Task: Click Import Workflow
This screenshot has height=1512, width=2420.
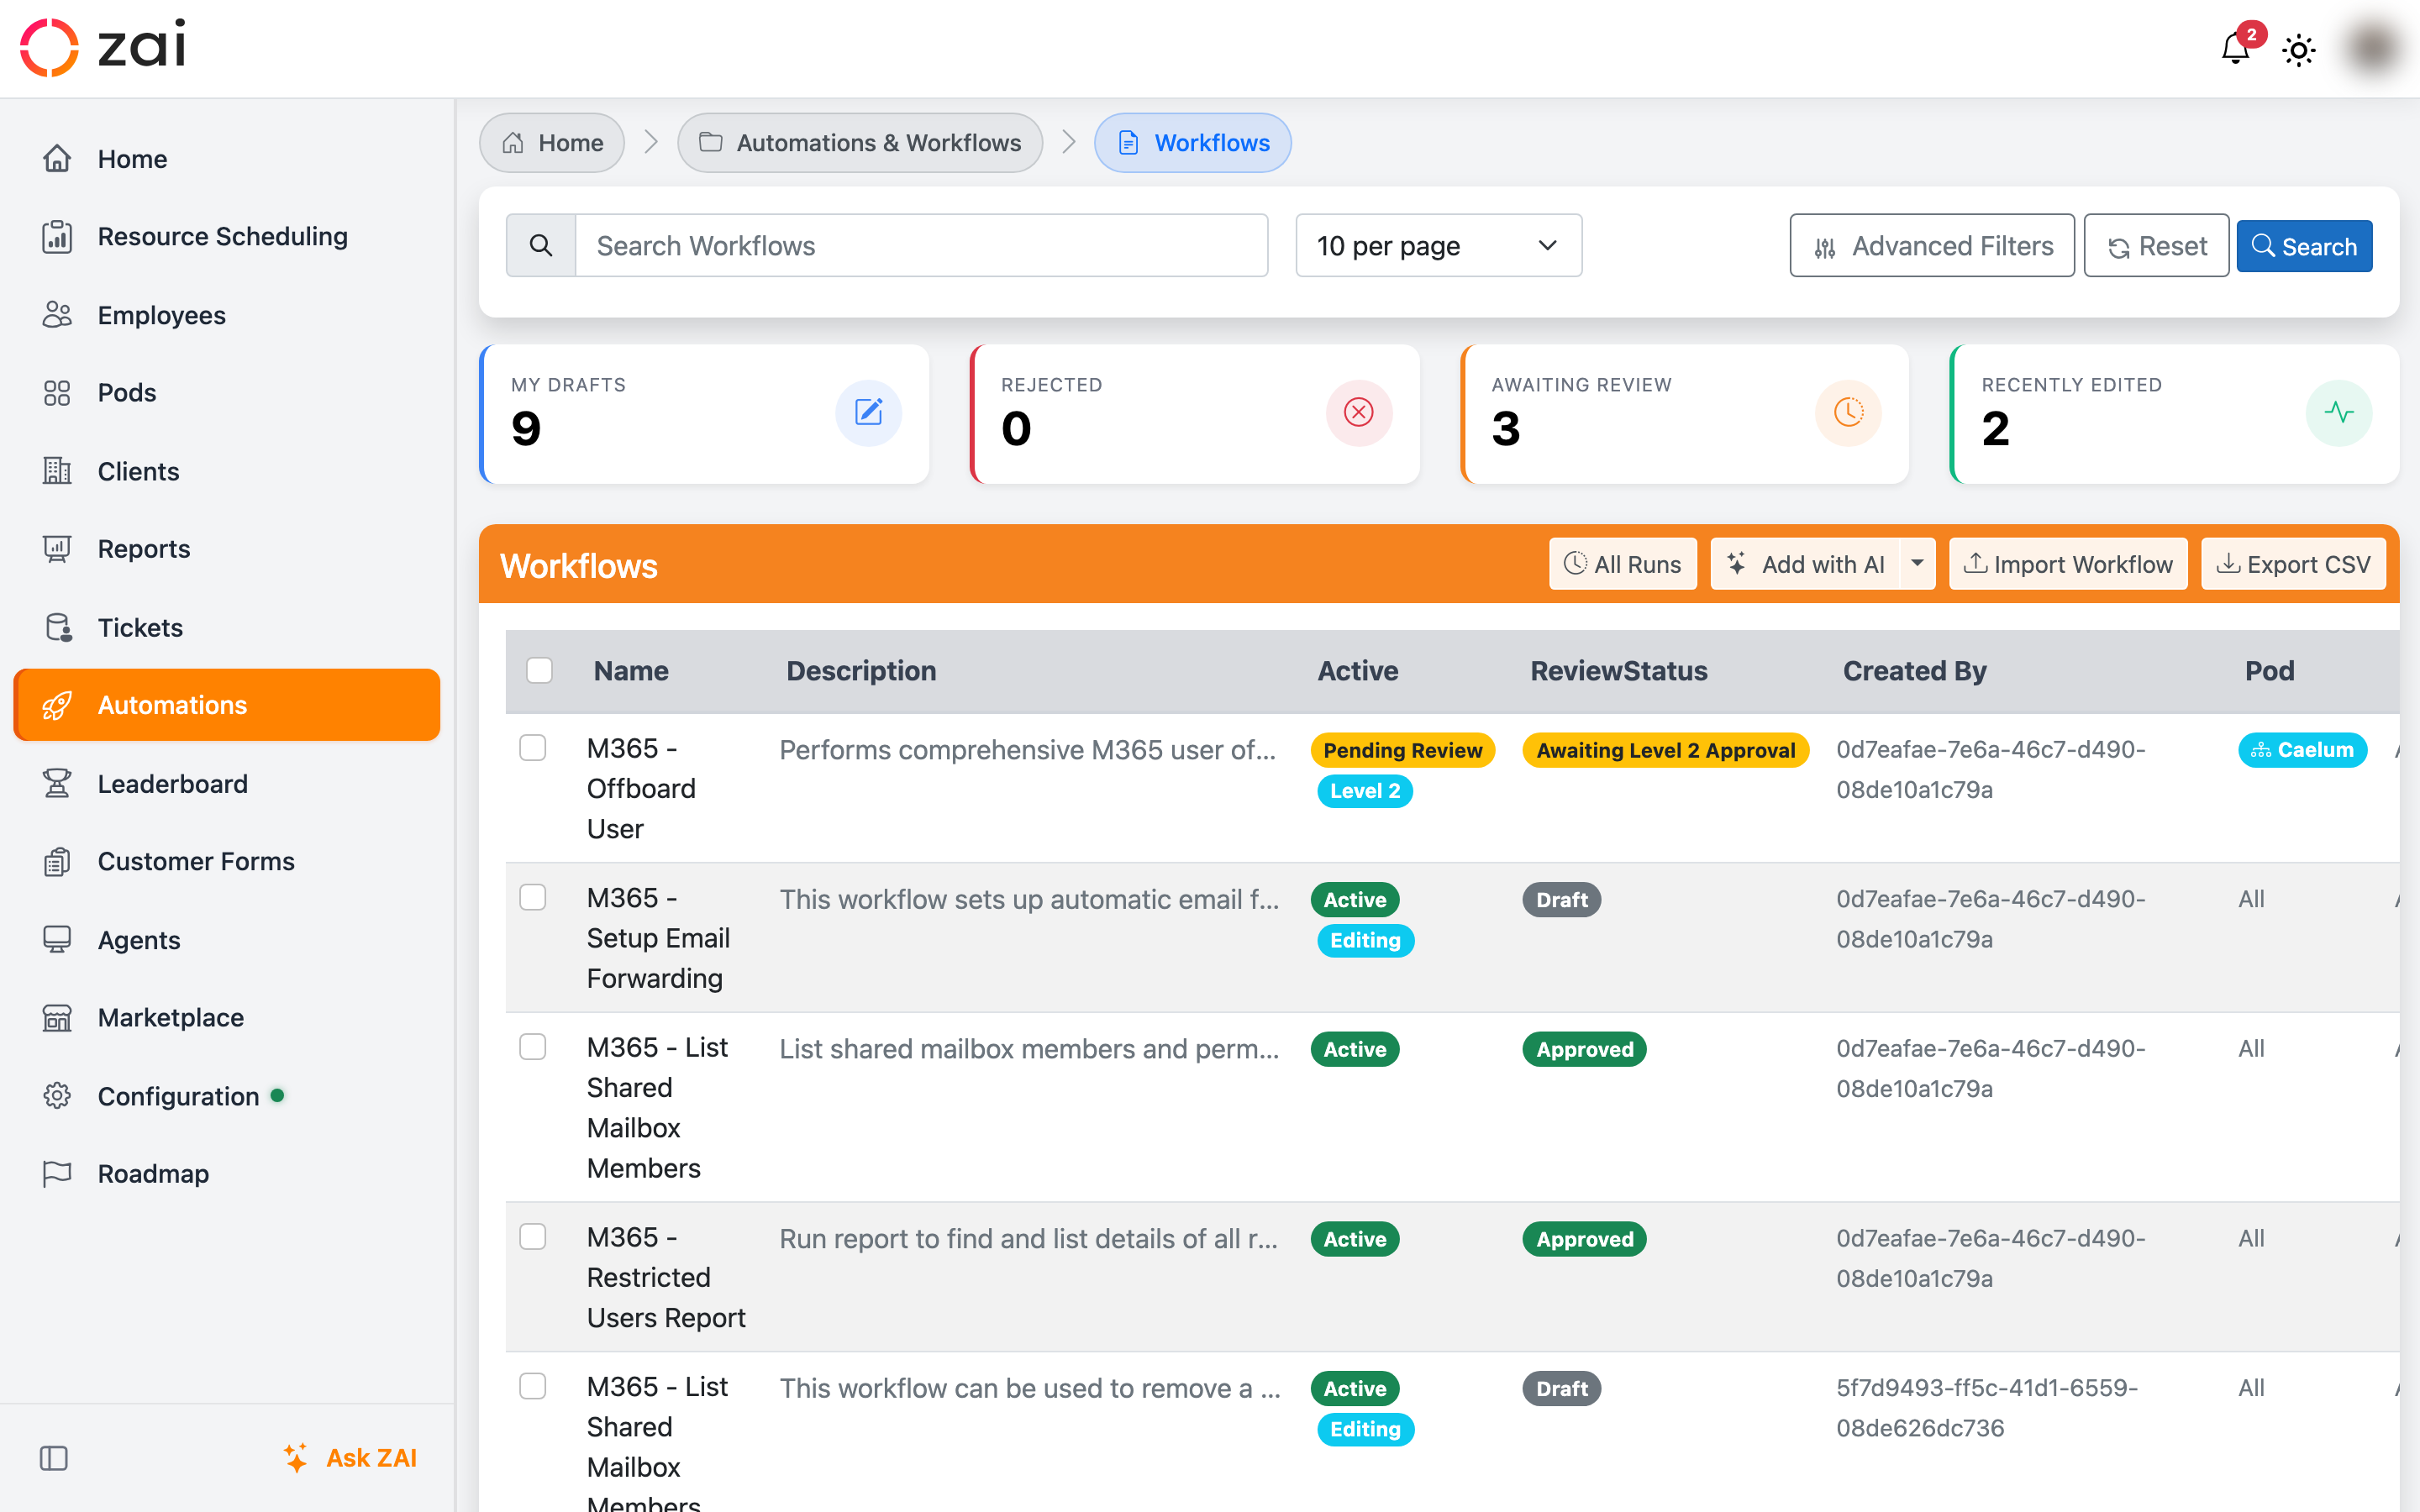Action: 2068,564
